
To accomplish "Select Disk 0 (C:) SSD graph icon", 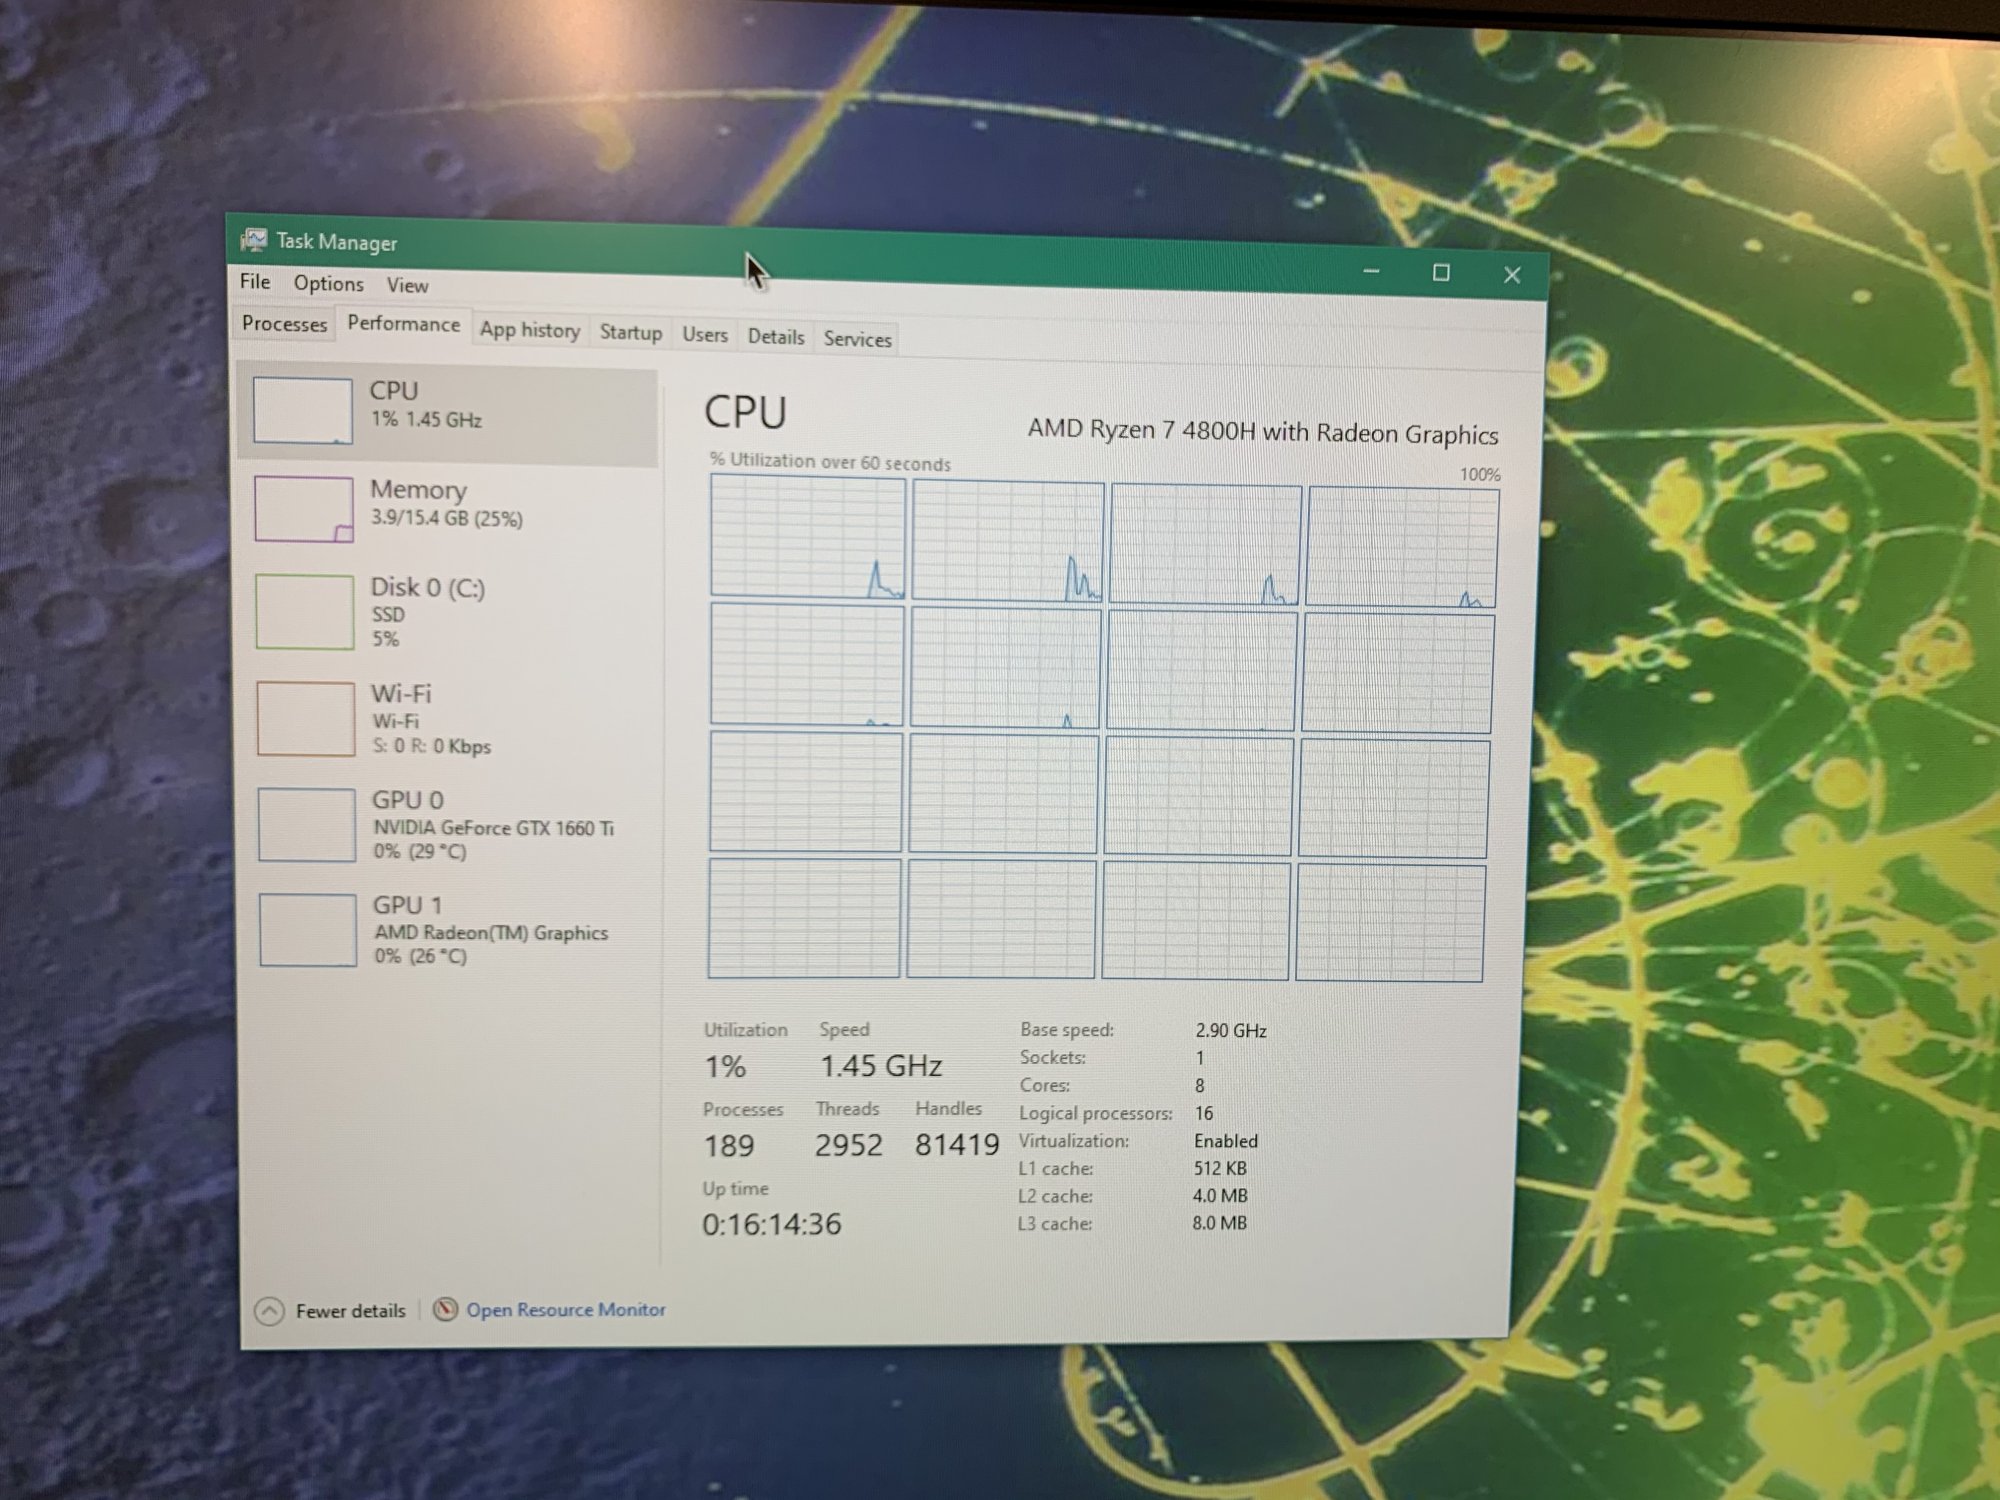I will tap(304, 612).
